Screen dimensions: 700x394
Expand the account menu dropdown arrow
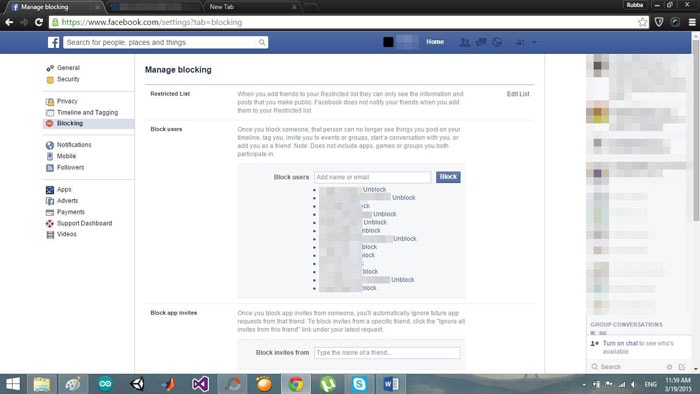click(x=534, y=42)
